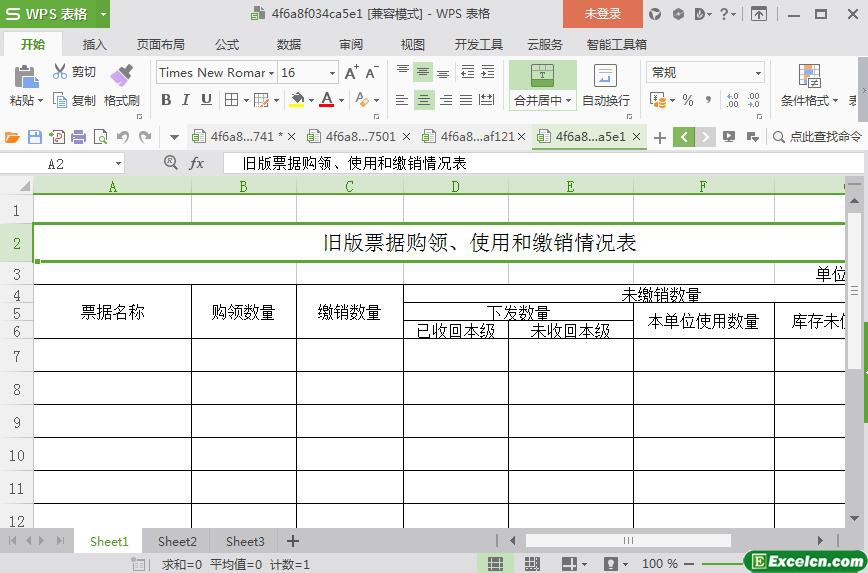The width and height of the screenshot is (868, 573).
Task: Expand the fill color dropdown arrow
Action: 311,100
